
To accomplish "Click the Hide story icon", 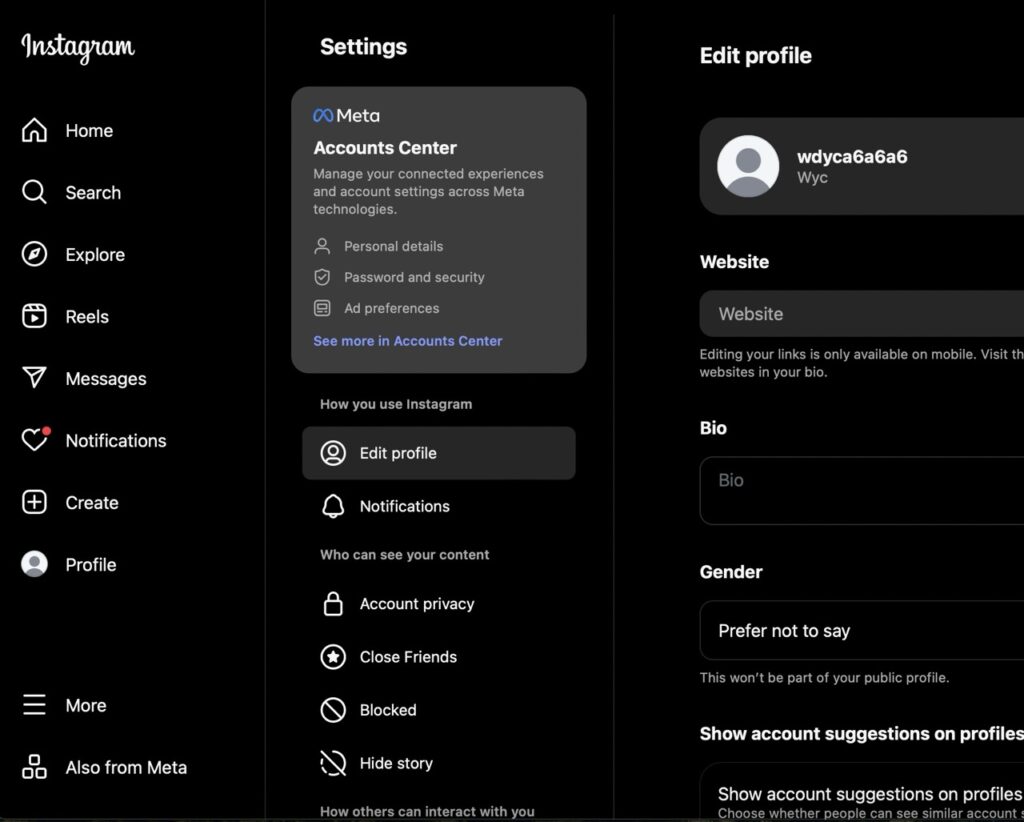I will pos(333,763).
